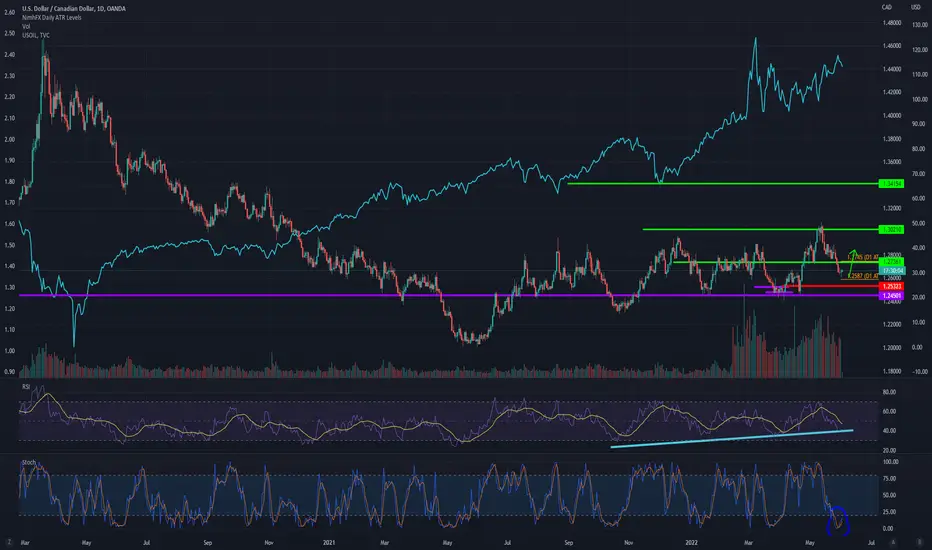The height and width of the screenshot is (550, 932).
Task: Click the 17:30:04 countdown price label
Action: [891, 271]
